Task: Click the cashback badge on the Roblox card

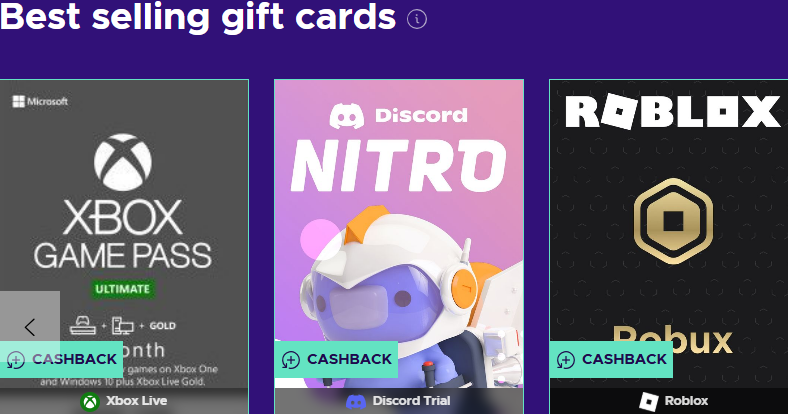Action: (611, 359)
